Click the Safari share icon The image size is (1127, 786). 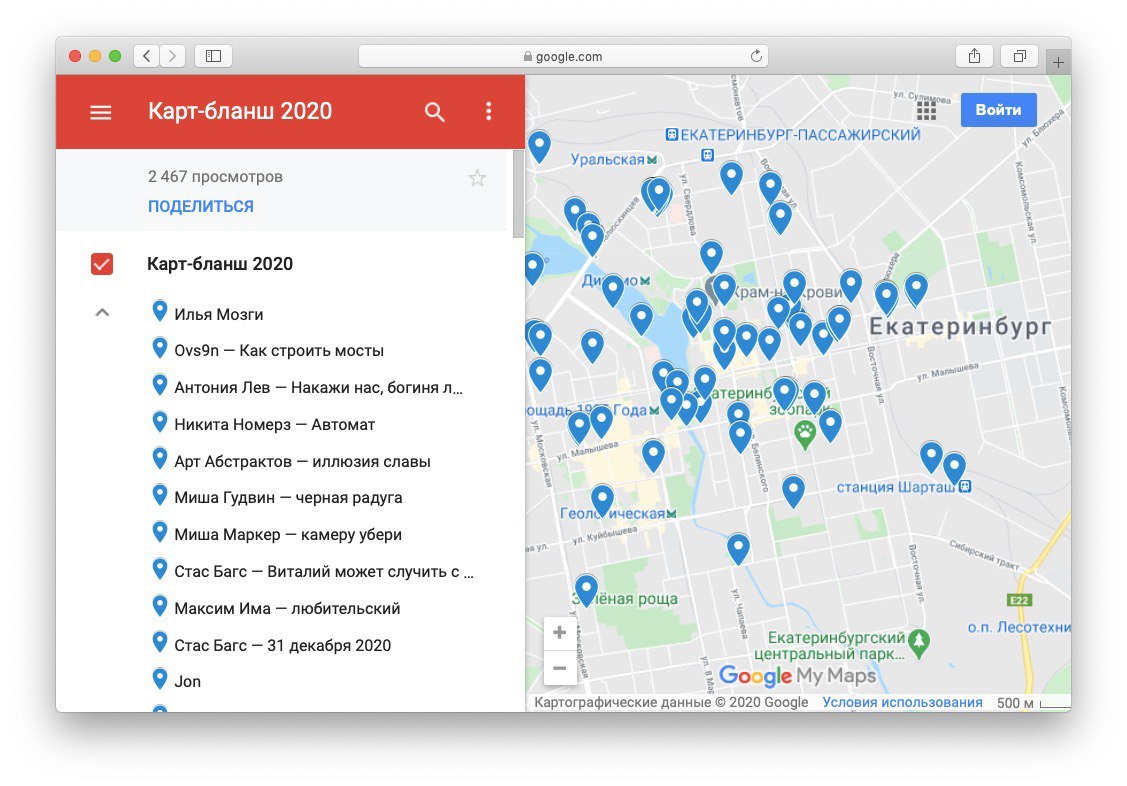pyautogui.click(x=974, y=56)
